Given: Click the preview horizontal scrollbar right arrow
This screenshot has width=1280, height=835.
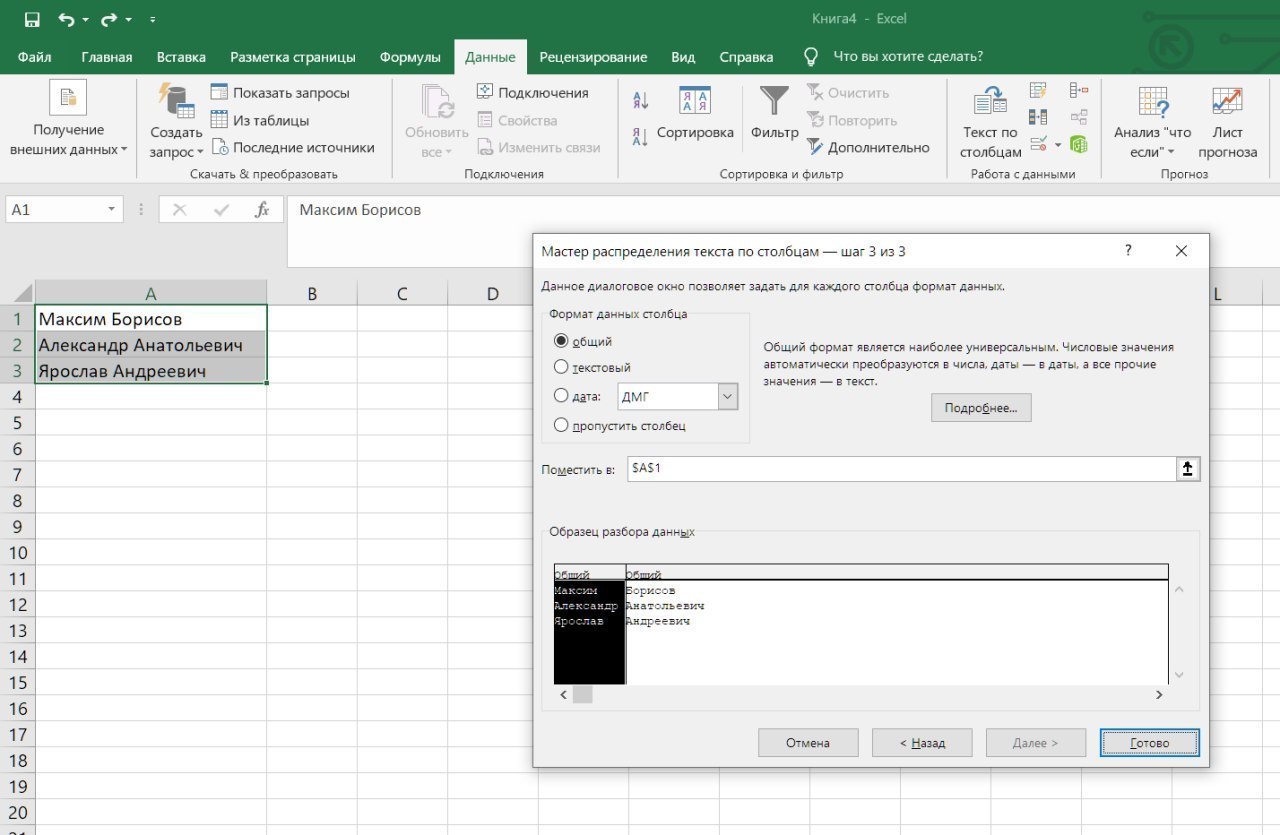Looking at the screenshot, I should coord(1159,695).
